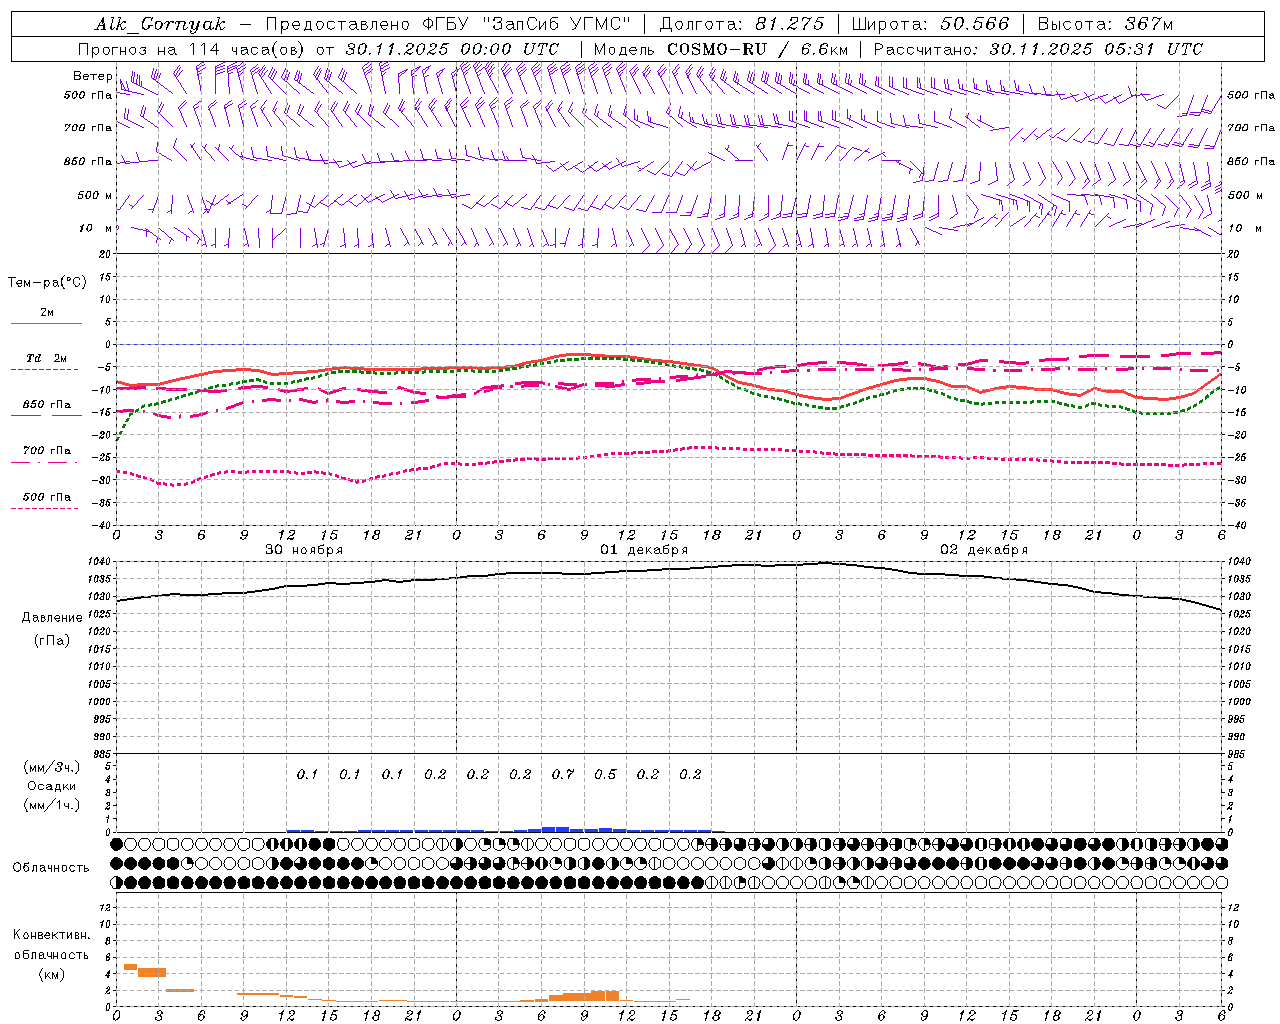The width and height of the screenshot is (1280, 1024).
Task: Select the Облачность cloud cover label
Action: (x=51, y=867)
